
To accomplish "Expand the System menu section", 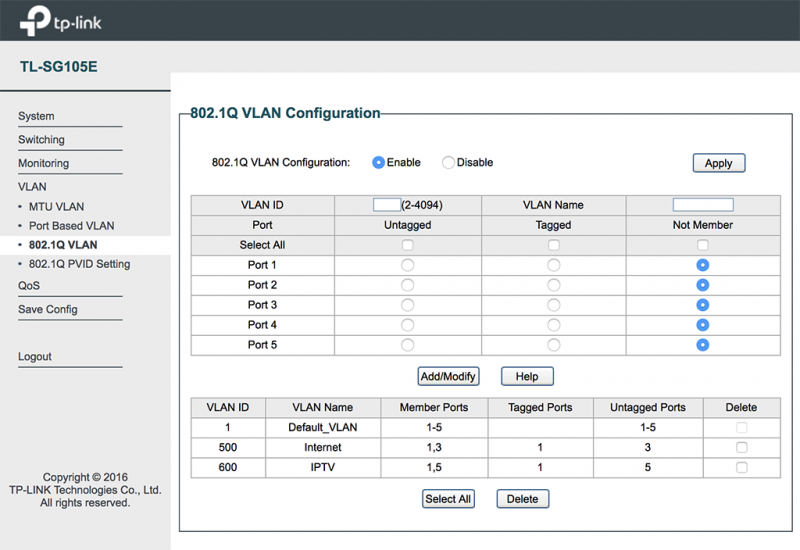I will [36, 116].
